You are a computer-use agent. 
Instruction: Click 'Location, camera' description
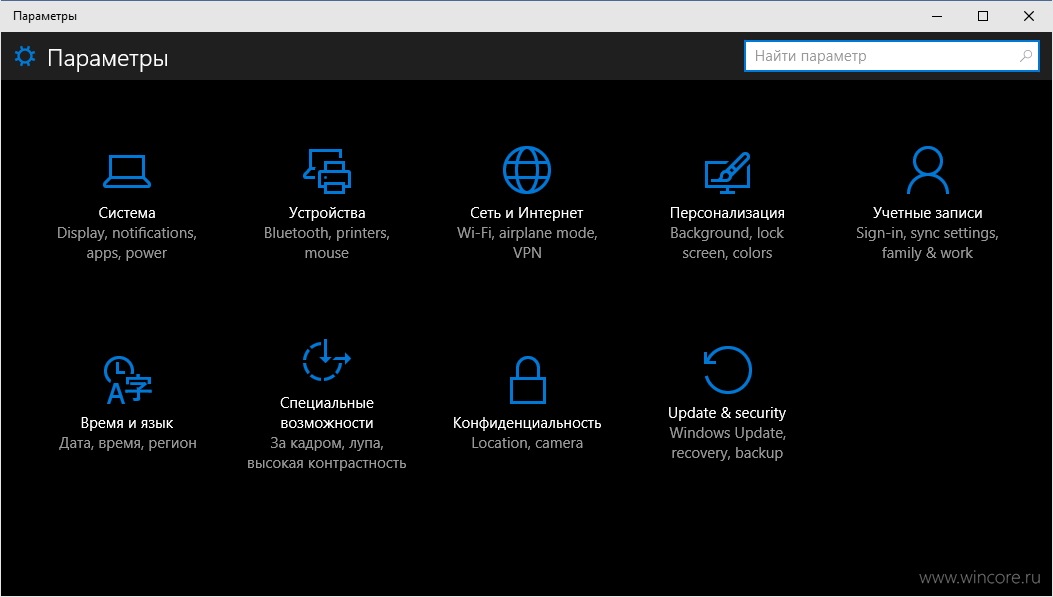point(527,443)
